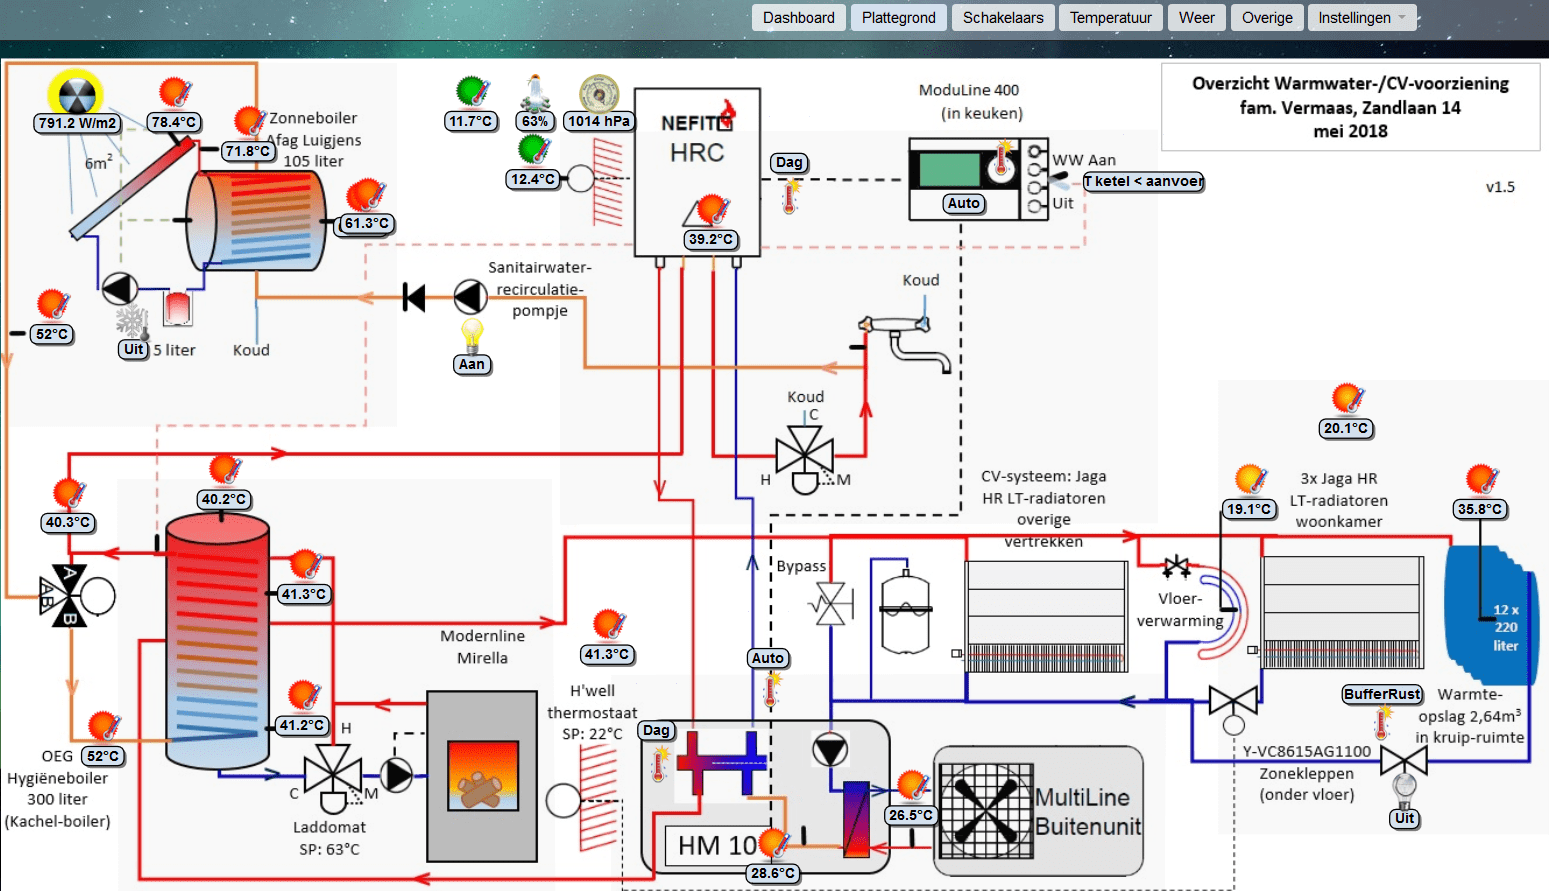Select the T ketel < aanvoer label
Viewport: 1549px width, 891px height.
1144,181
